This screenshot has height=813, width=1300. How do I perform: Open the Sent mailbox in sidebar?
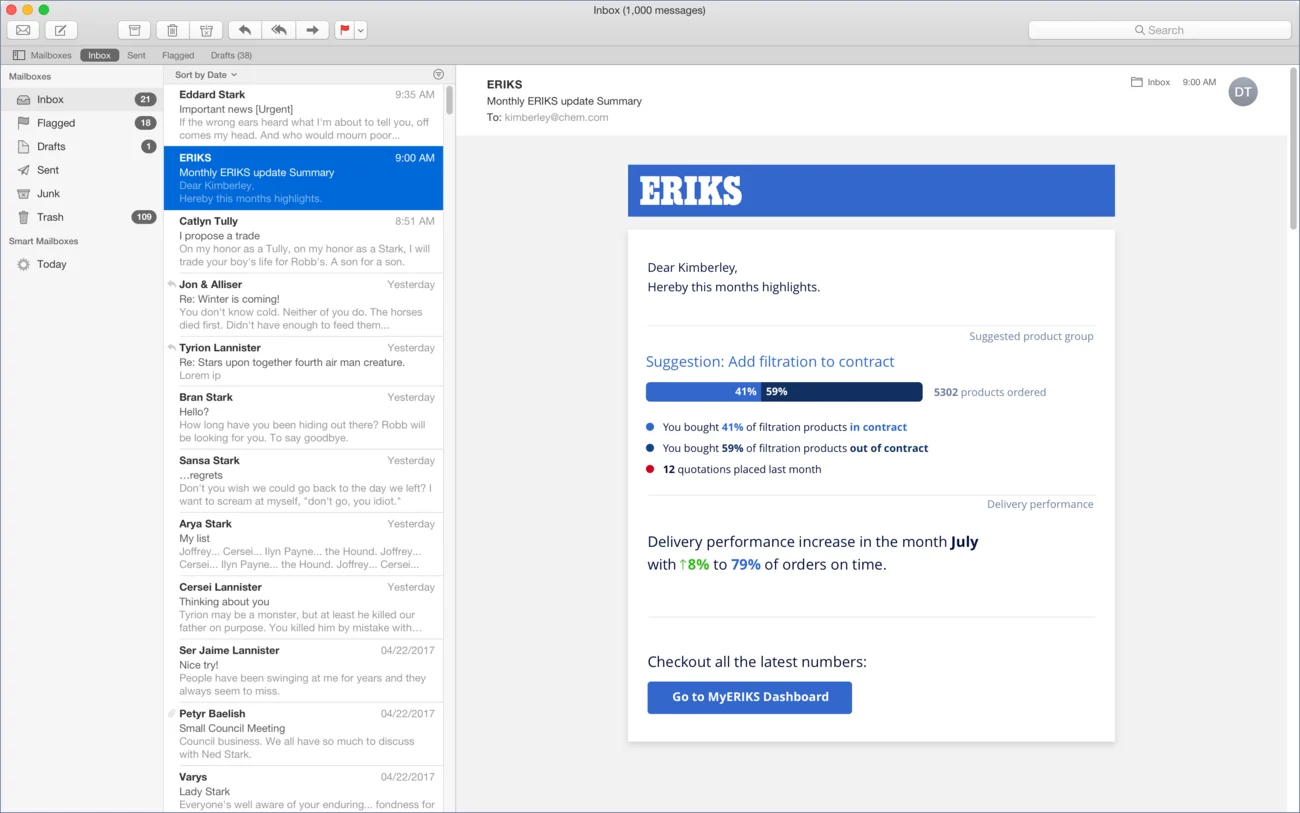point(81,170)
